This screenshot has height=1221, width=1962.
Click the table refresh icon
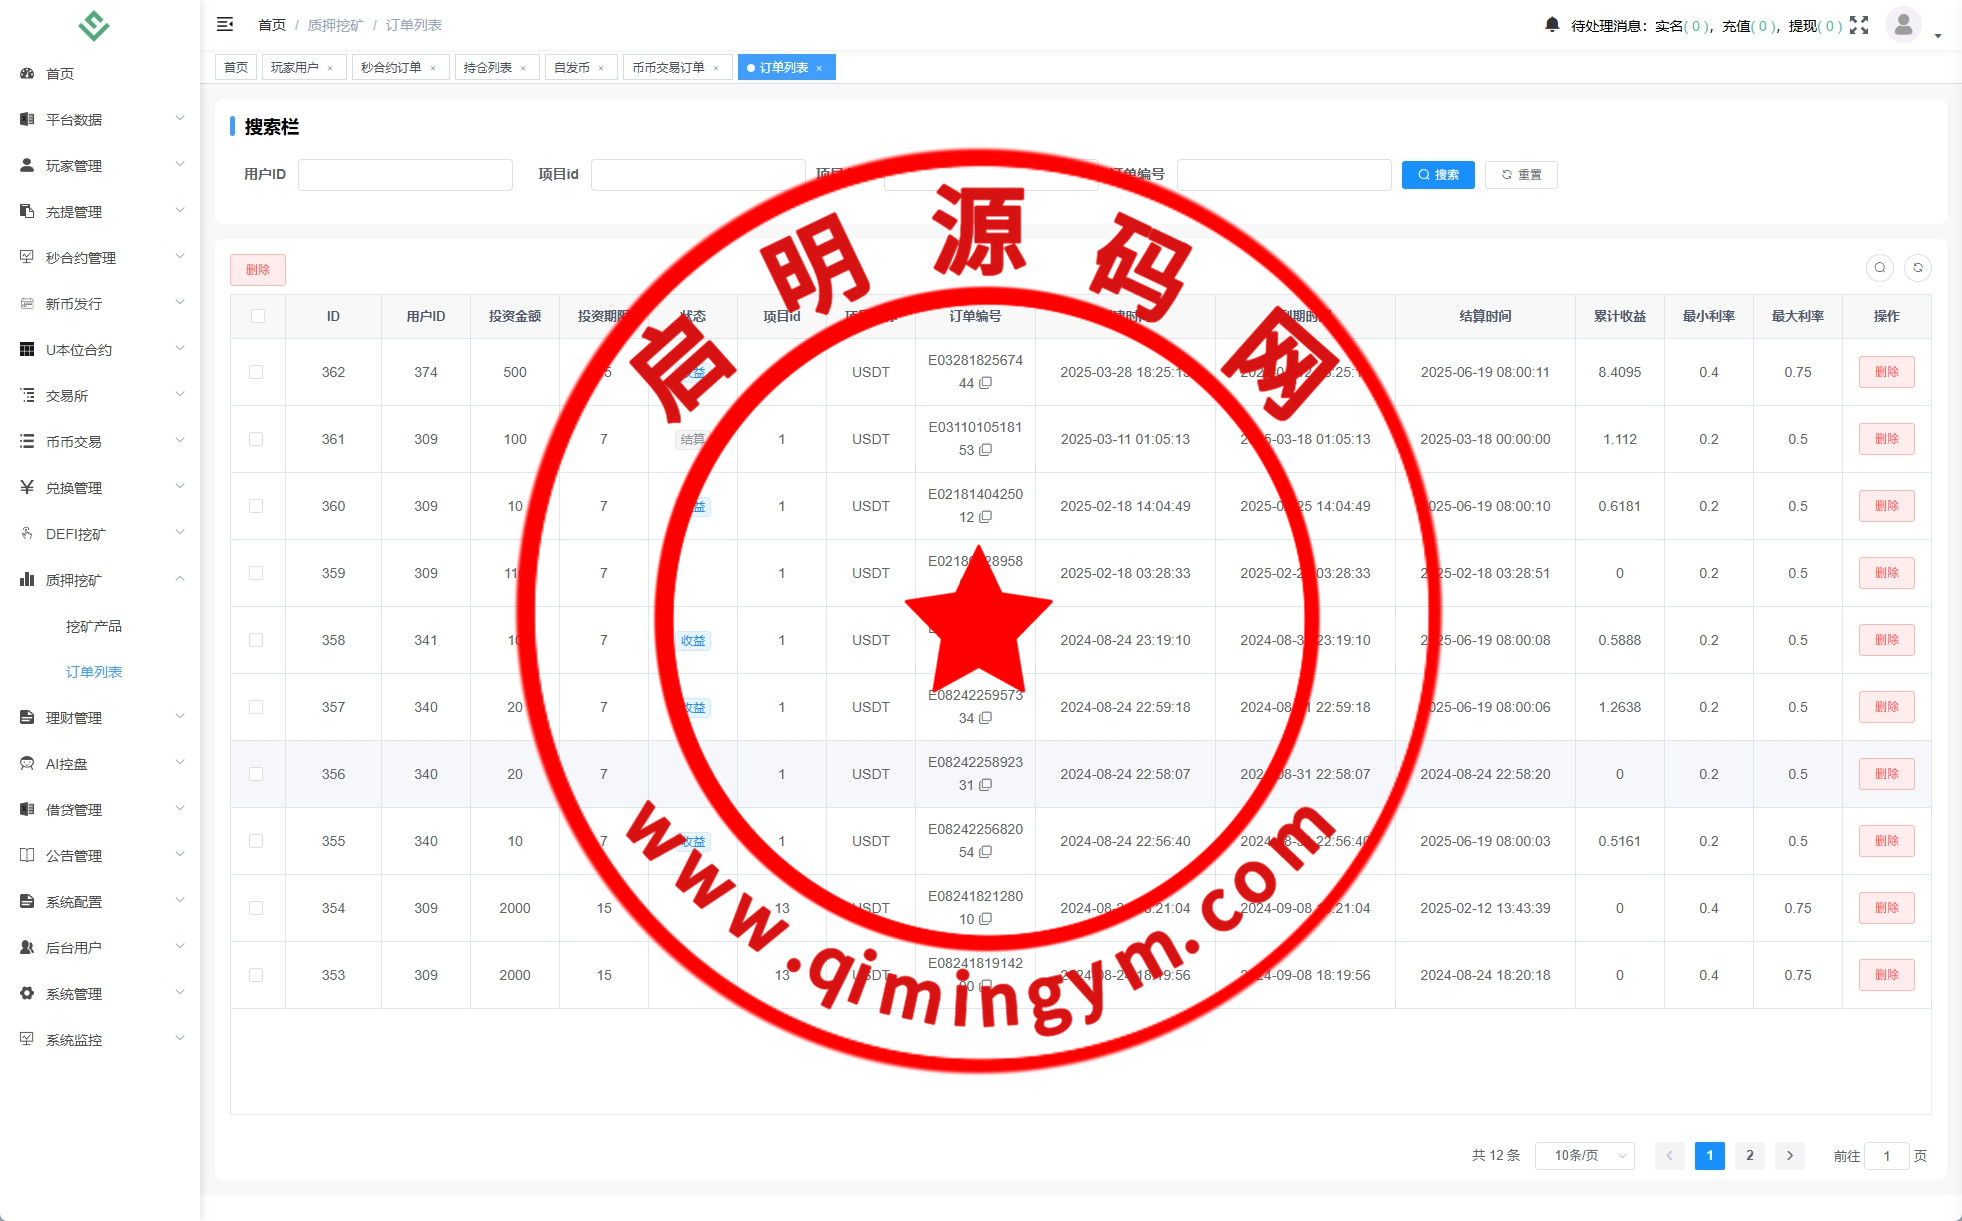1918,268
